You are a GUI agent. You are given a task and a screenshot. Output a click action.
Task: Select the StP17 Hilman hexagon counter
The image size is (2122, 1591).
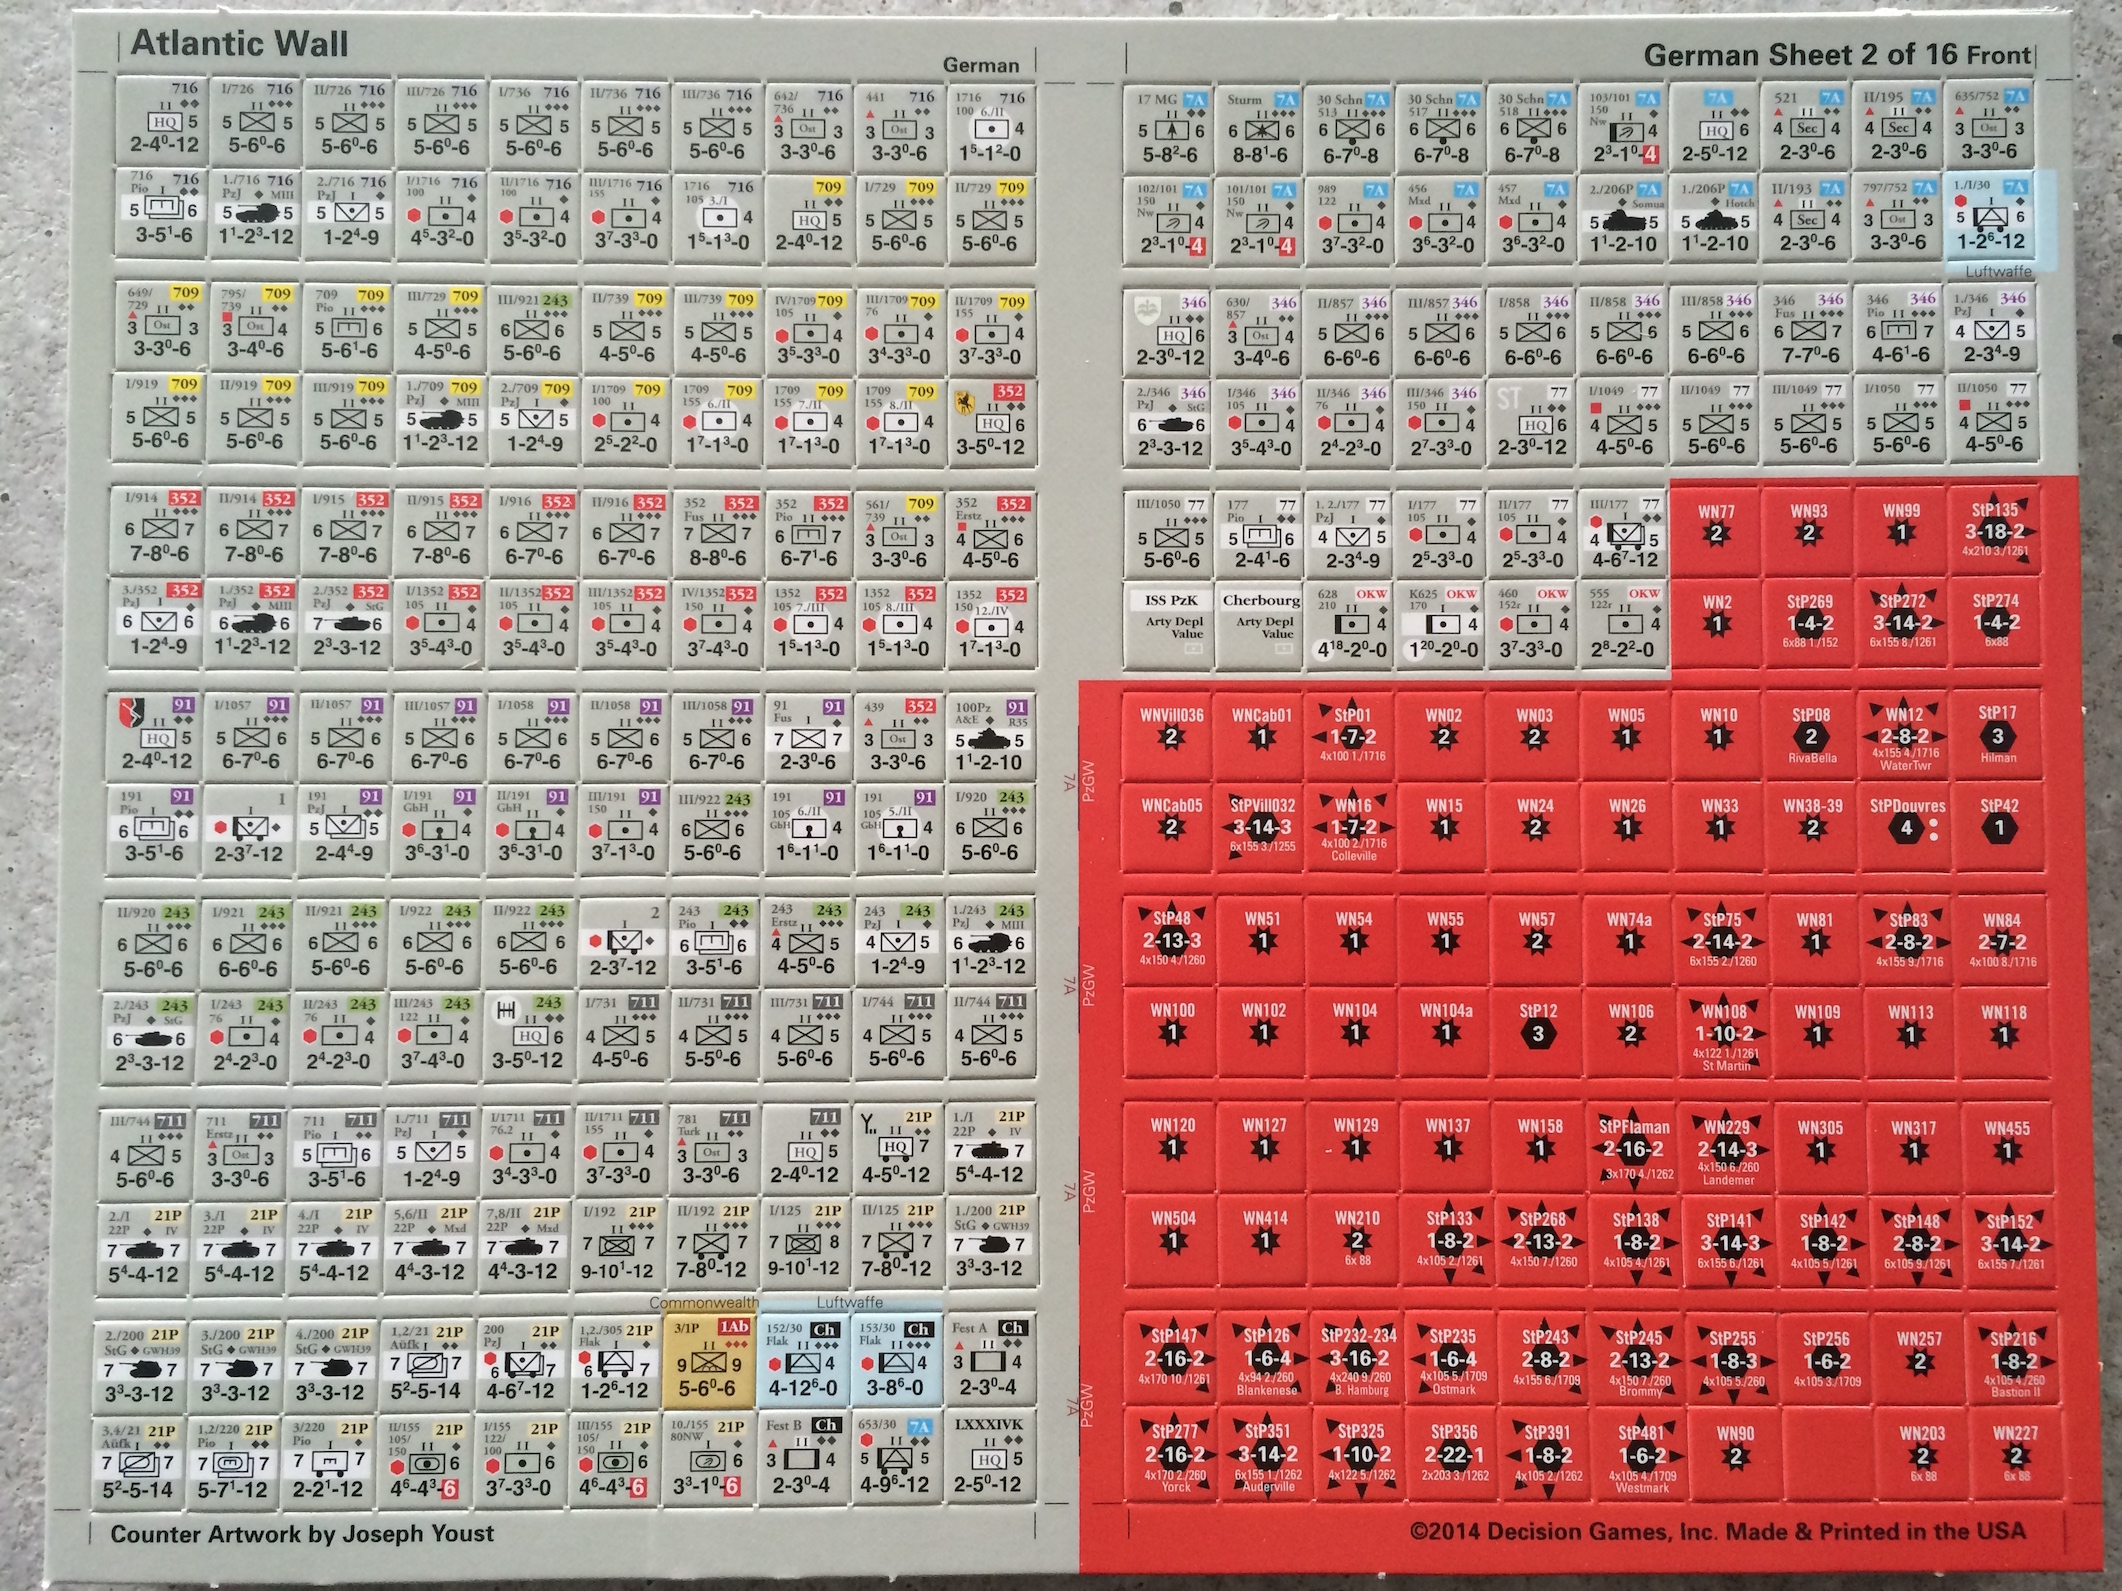(1996, 736)
